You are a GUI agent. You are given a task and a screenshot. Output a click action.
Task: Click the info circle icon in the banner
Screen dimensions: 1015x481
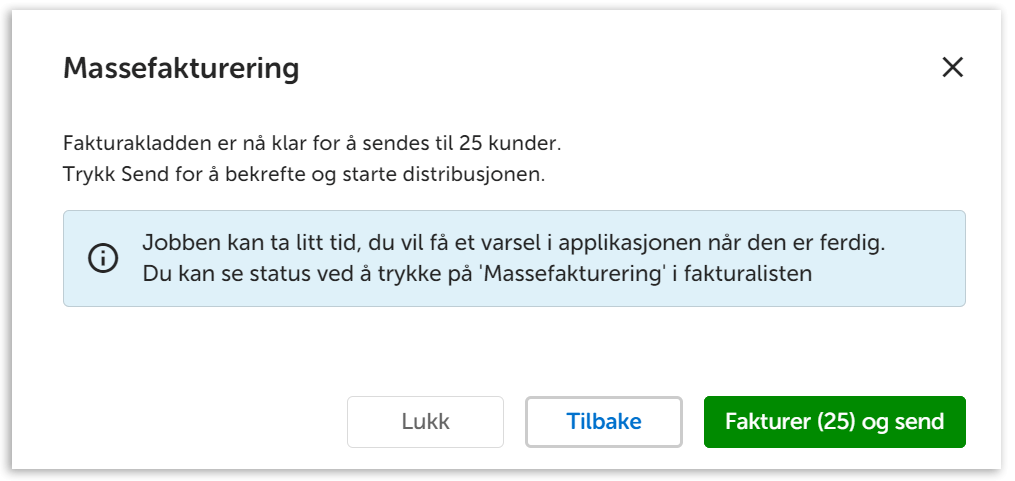pos(103,258)
